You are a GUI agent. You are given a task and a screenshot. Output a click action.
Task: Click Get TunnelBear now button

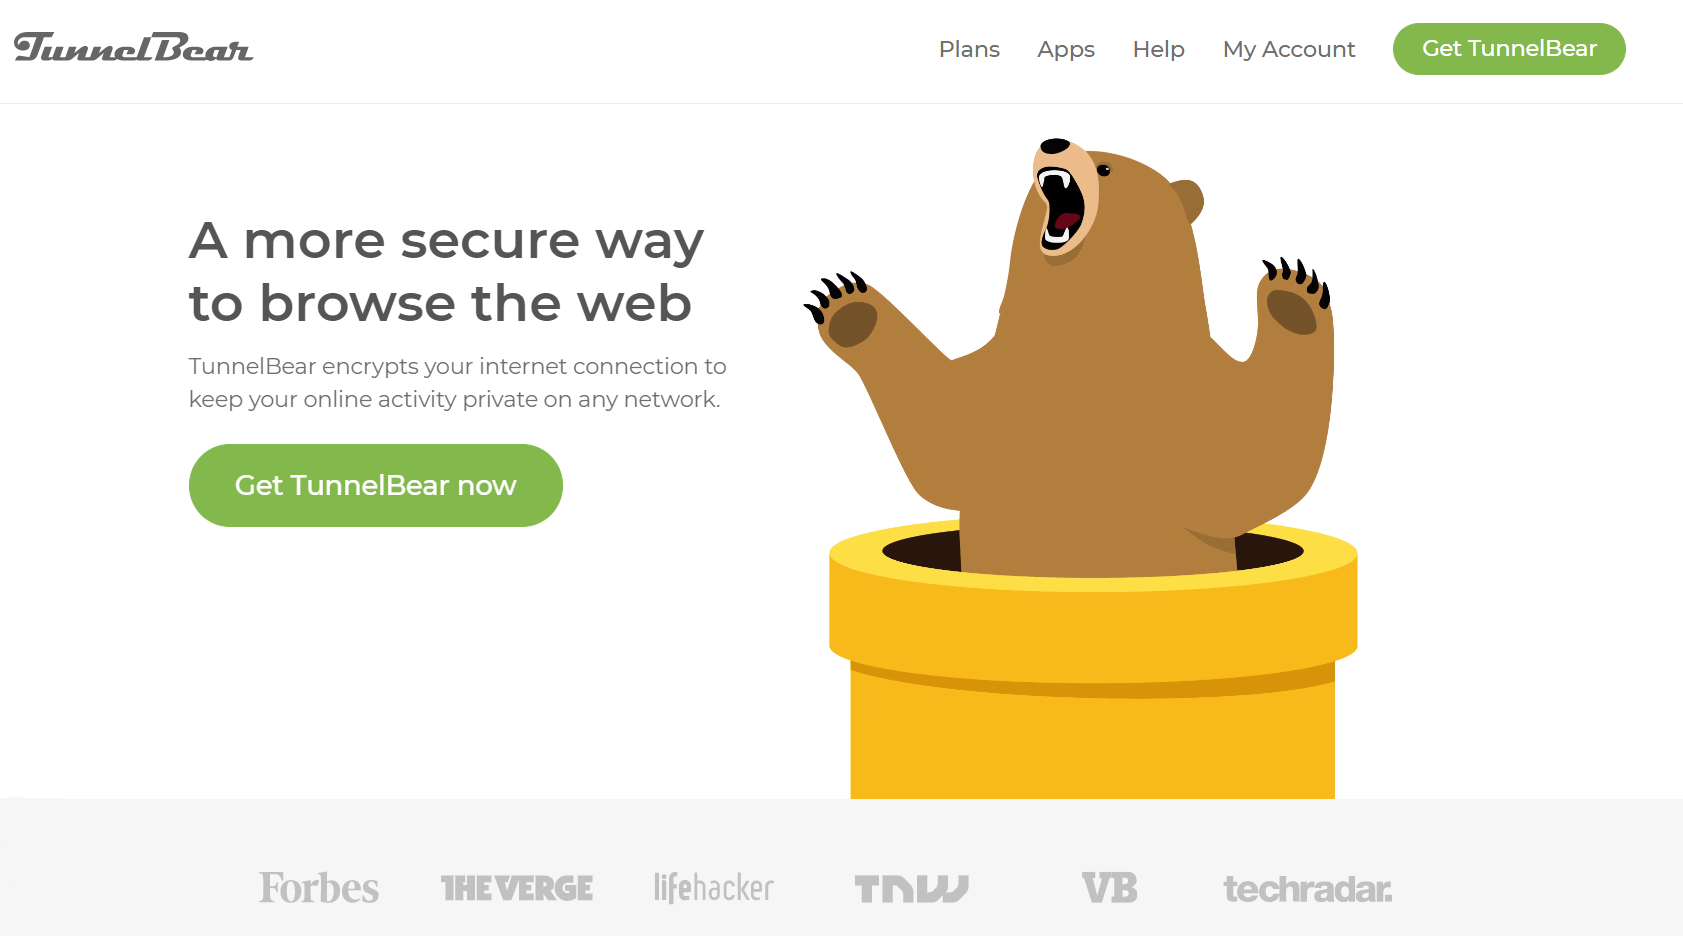click(376, 485)
